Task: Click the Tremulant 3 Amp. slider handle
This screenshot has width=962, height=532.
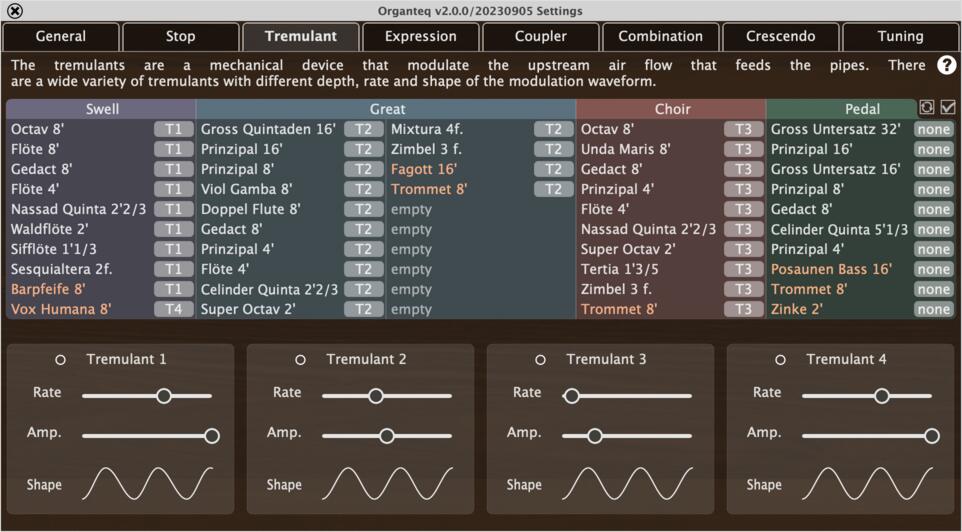Action: (594, 436)
